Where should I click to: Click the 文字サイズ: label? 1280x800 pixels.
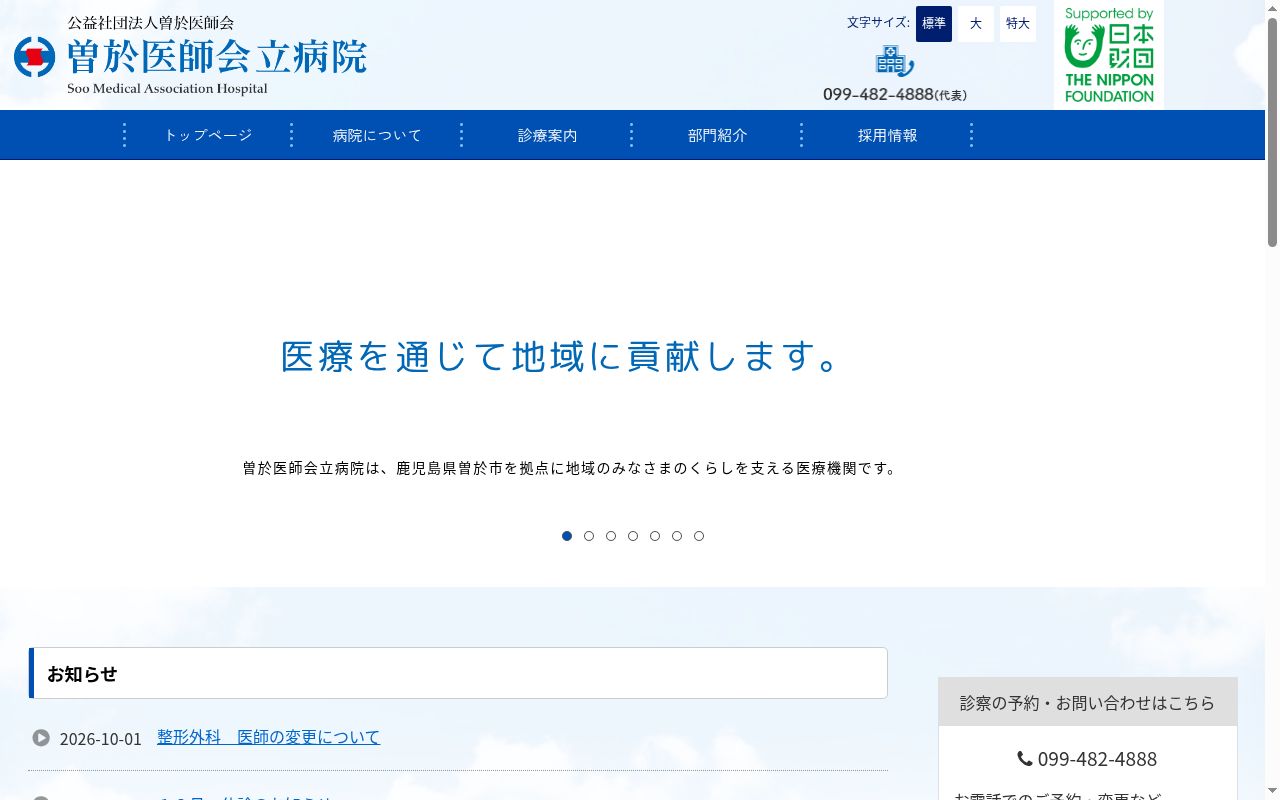point(878,22)
